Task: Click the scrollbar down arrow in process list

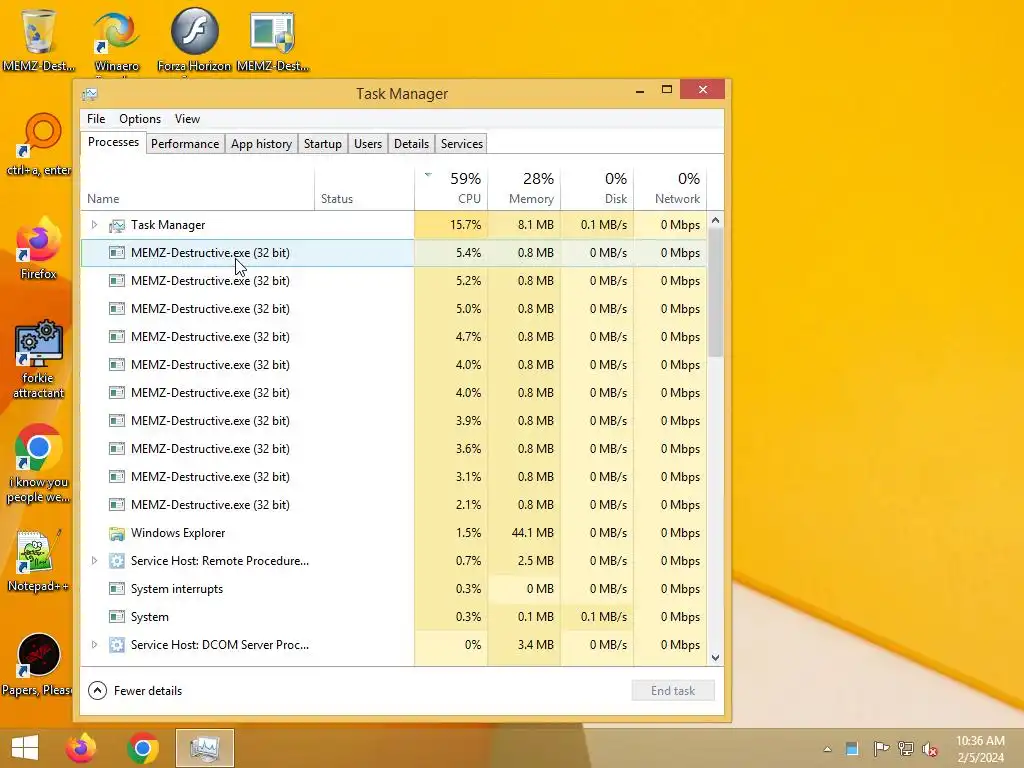Action: pos(715,658)
